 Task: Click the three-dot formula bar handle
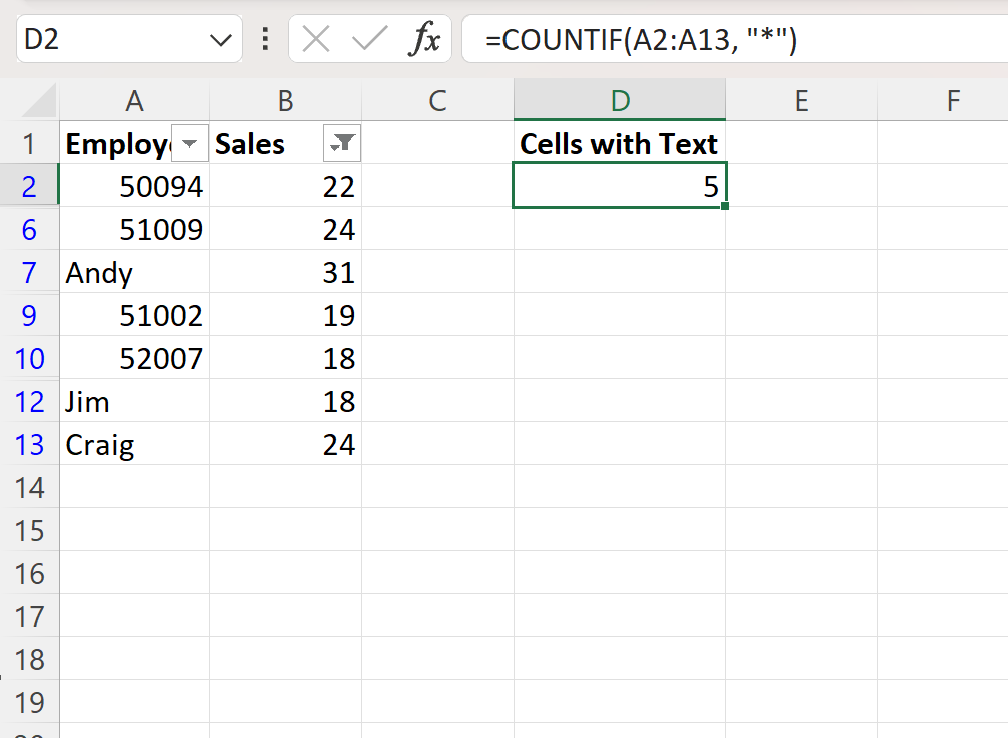(265, 39)
